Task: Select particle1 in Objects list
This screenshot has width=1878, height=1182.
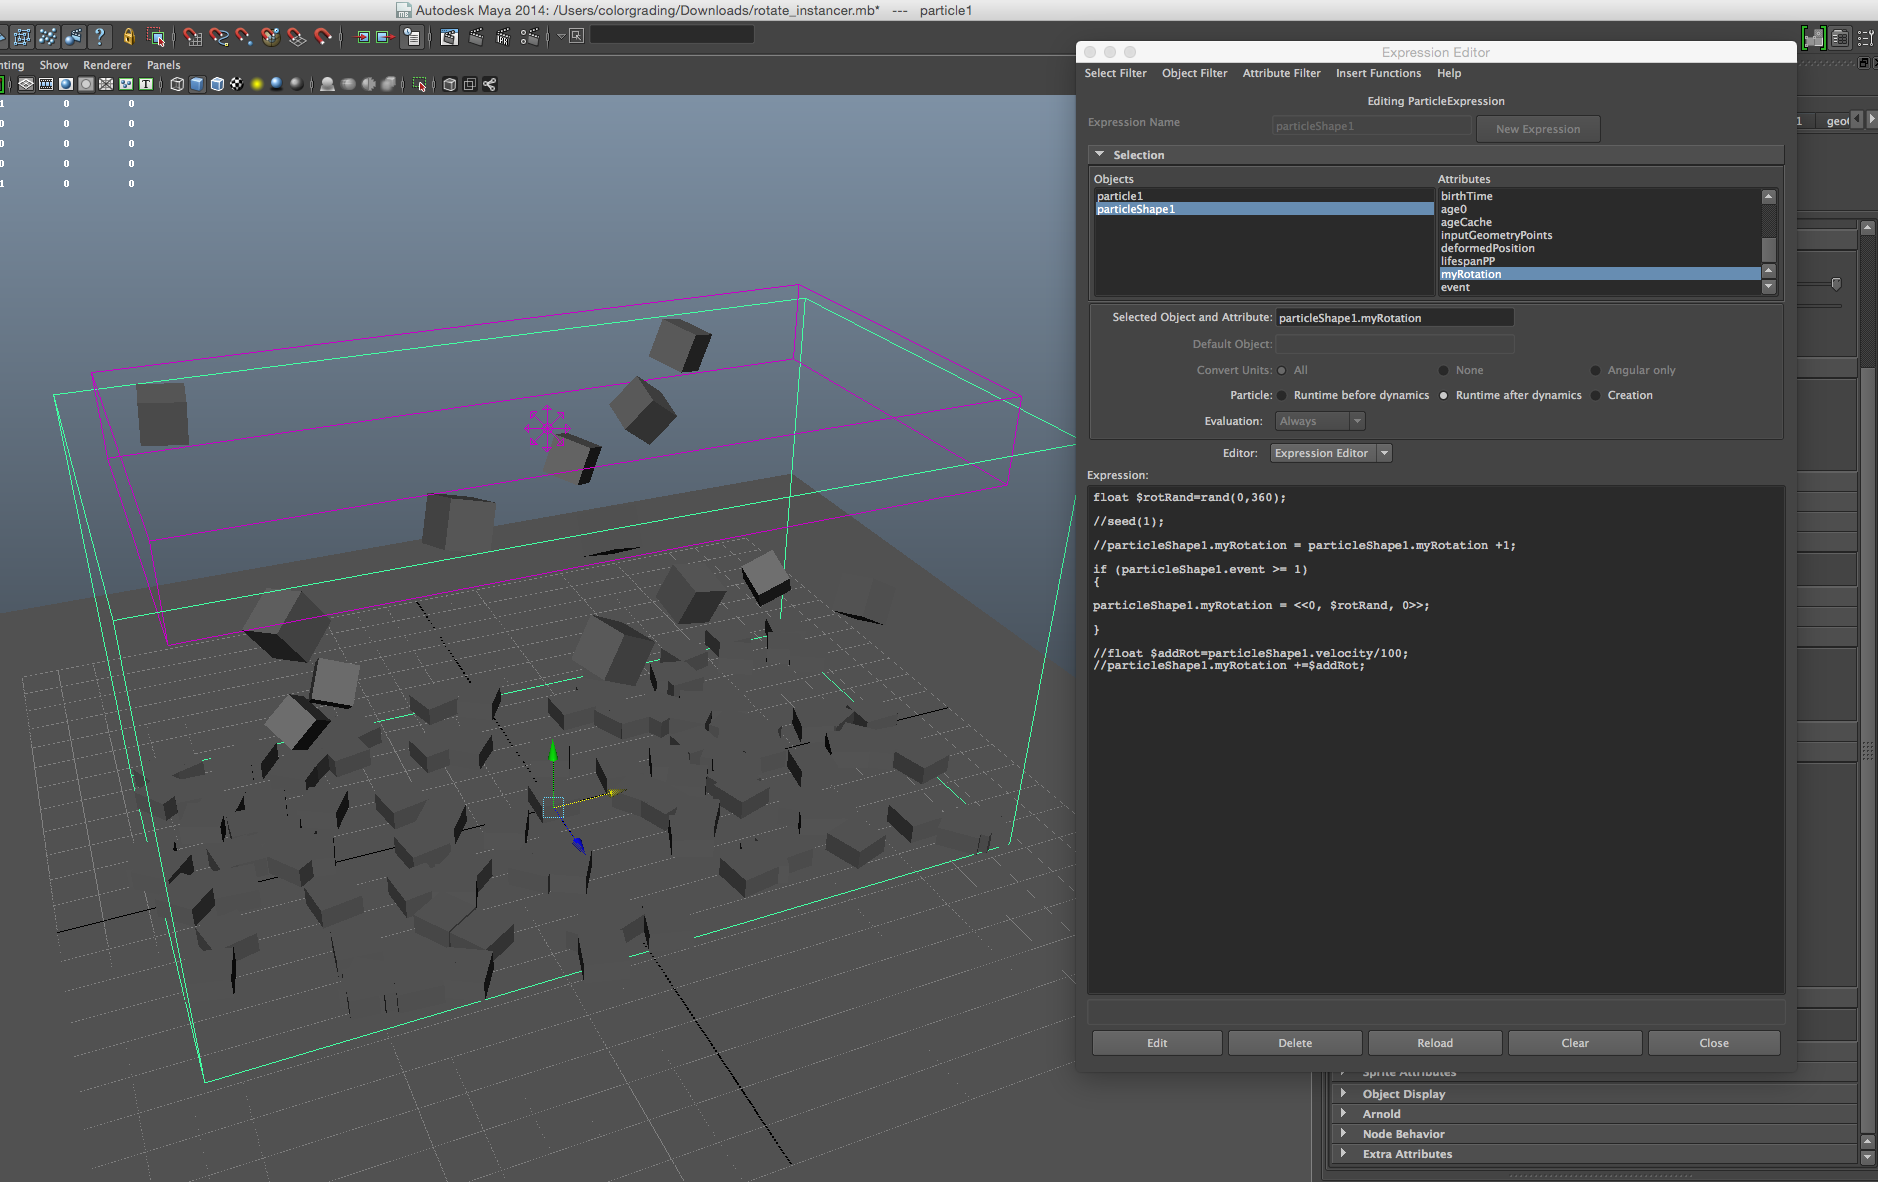Action: click(1264, 197)
